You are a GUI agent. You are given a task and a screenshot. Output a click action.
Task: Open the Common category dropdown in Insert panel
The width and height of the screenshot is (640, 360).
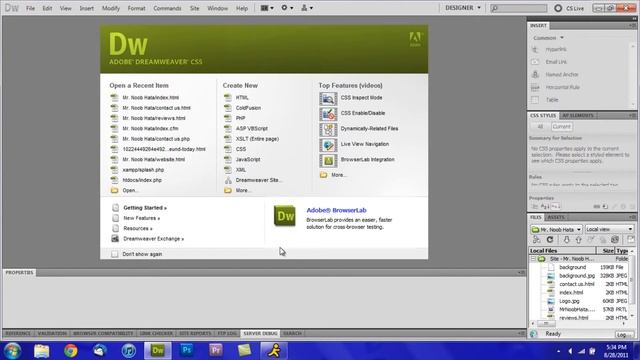pyautogui.click(x=548, y=38)
